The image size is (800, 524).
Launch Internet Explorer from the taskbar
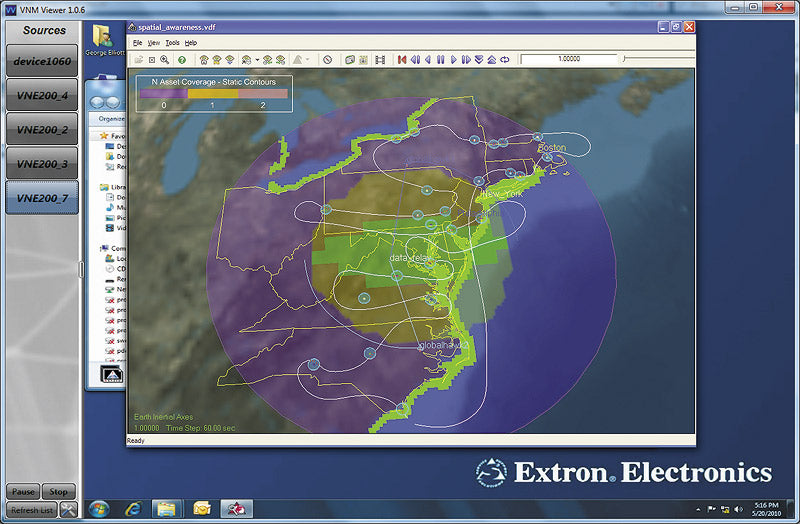click(x=134, y=509)
